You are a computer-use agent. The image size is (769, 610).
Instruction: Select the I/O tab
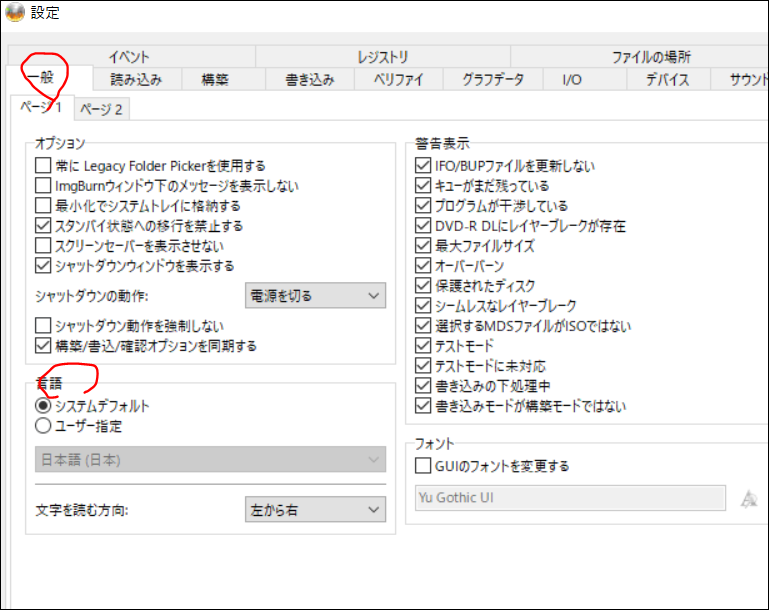click(x=585, y=79)
